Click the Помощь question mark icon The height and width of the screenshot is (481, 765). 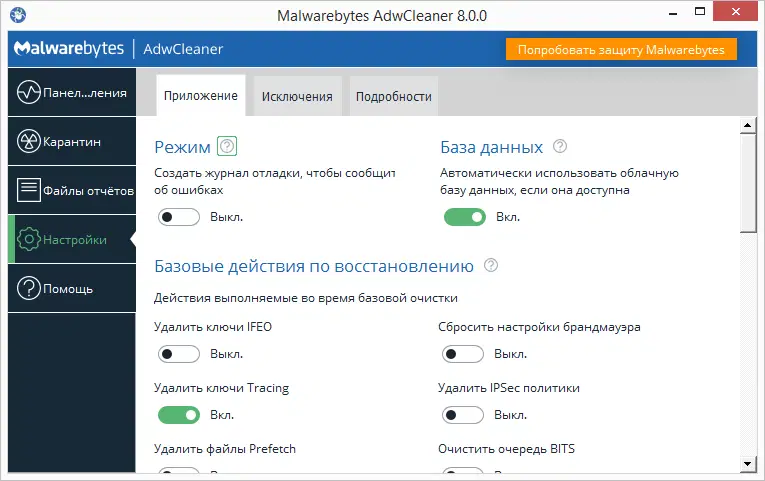pyautogui.click(x=29, y=288)
